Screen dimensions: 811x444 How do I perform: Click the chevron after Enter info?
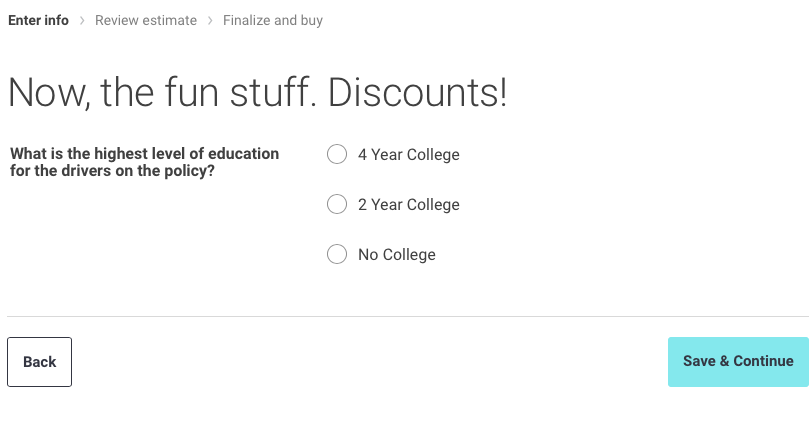tap(82, 20)
